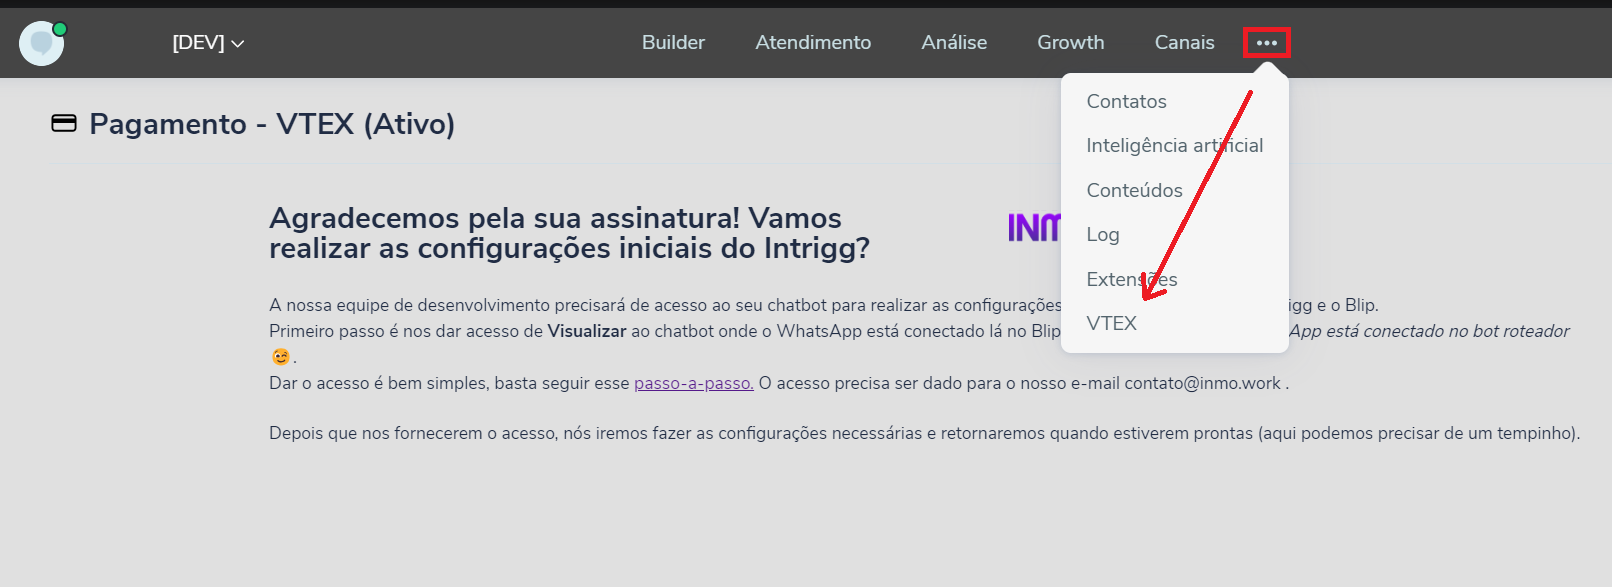Viewport: 1612px width, 587px height.
Task: Select the Canais tab
Action: click(x=1185, y=43)
